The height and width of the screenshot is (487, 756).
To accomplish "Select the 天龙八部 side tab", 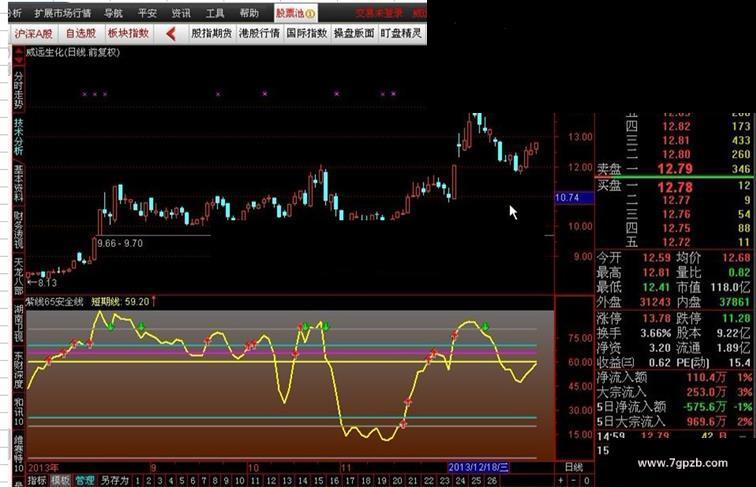I will click(18, 276).
